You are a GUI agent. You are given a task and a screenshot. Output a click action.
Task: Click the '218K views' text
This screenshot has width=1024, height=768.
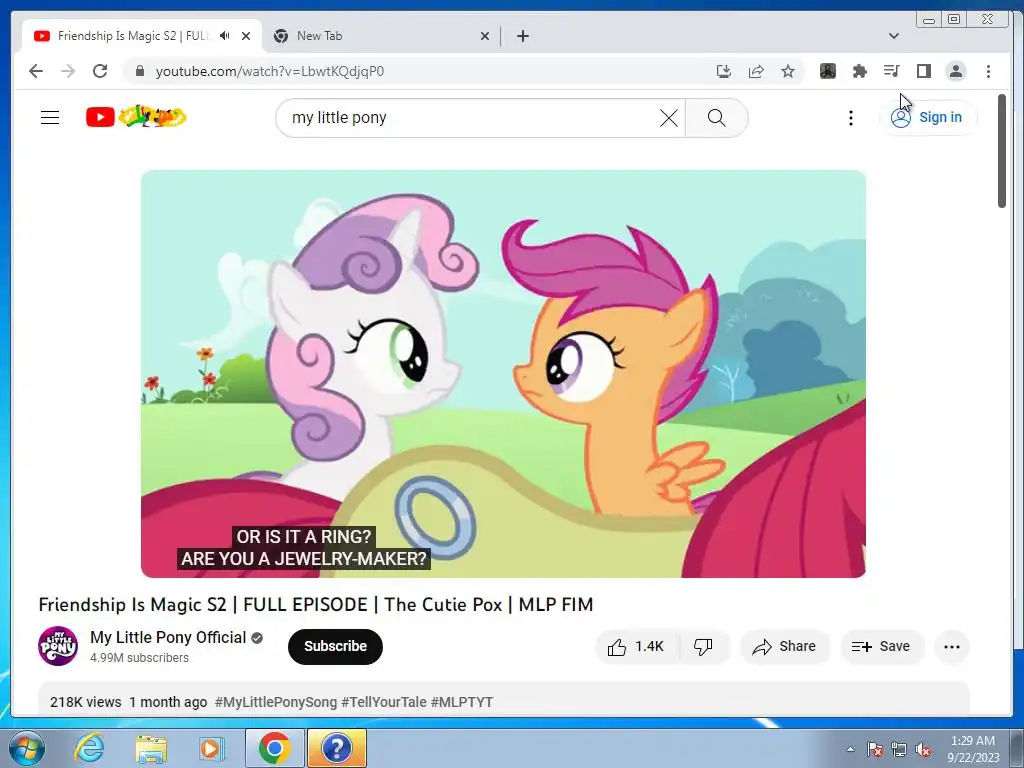click(86, 702)
